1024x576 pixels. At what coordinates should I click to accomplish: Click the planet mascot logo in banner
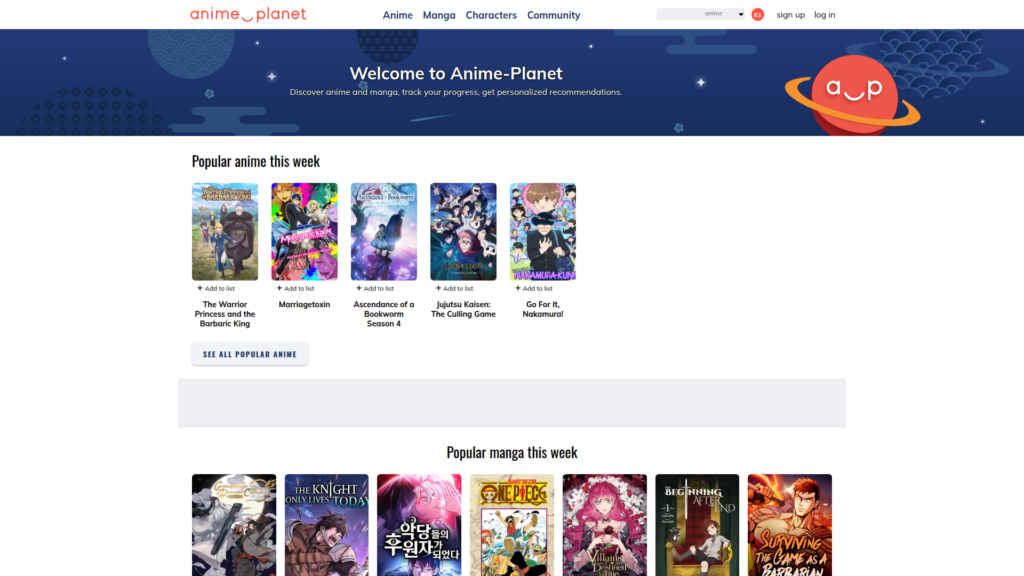pos(853,90)
